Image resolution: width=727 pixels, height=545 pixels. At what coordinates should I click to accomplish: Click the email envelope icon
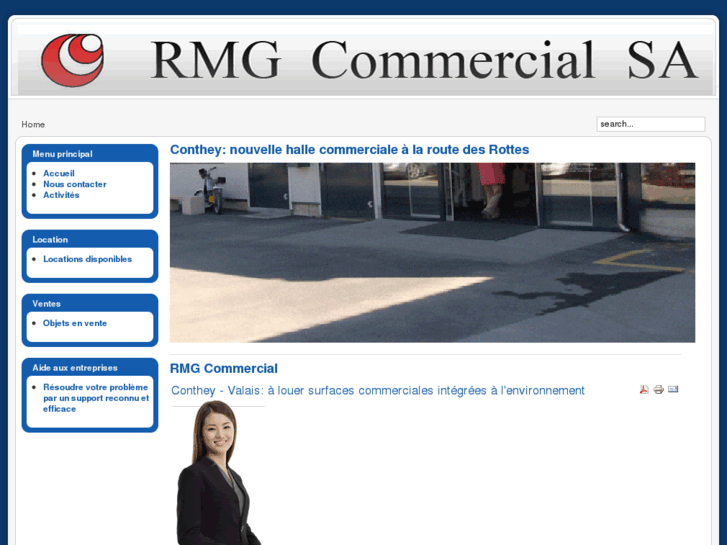click(673, 389)
